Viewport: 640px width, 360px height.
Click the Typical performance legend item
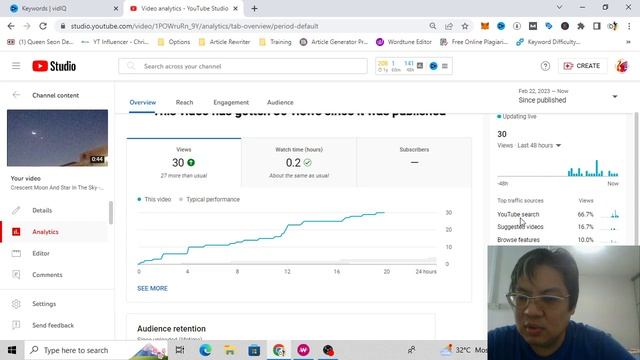tap(209, 199)
